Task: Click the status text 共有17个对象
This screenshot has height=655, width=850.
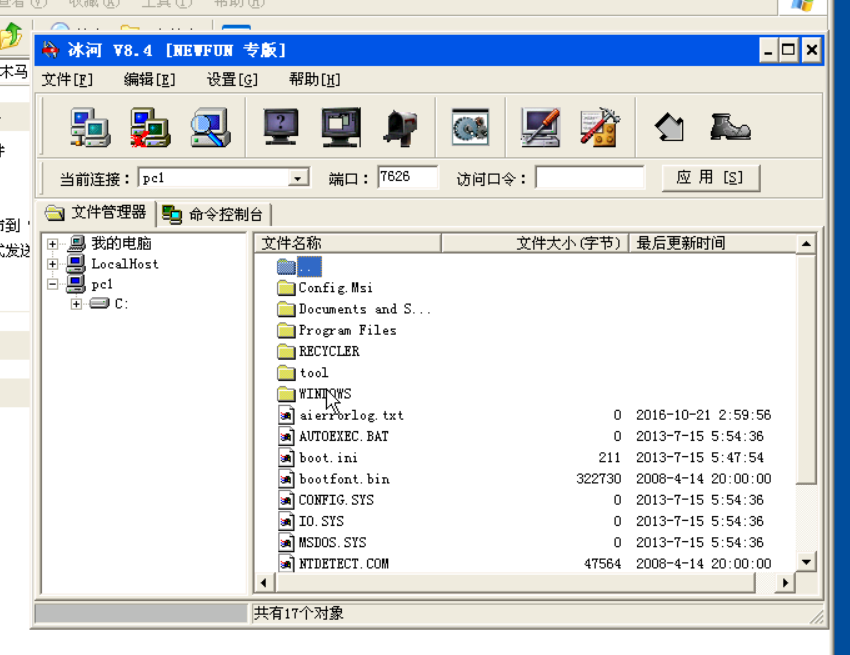Action: pyautogui.click(x=299, y=613)
